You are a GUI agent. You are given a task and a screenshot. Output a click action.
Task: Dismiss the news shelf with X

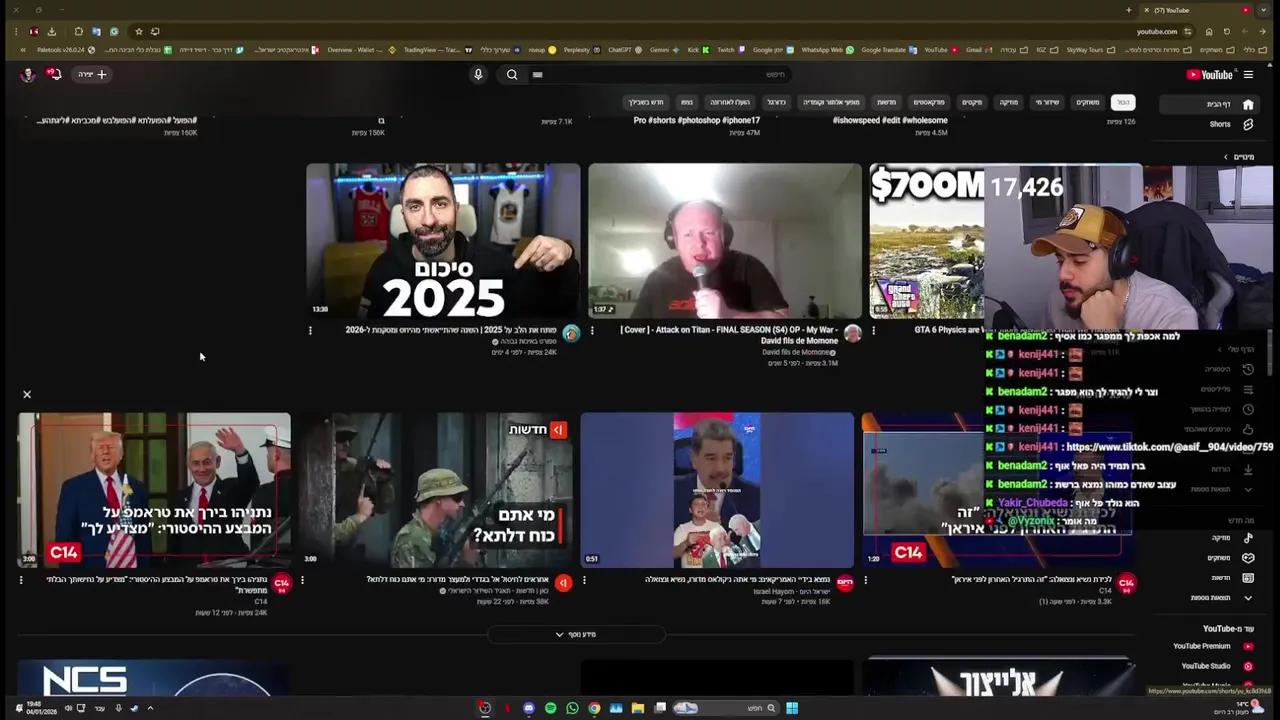(x=27, y=394)
